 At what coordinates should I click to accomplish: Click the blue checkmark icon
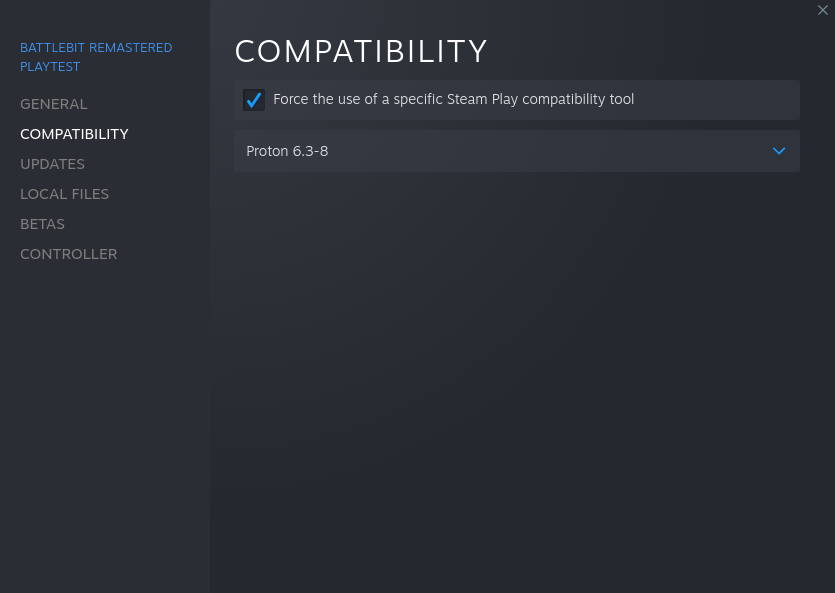[x=254, y=100]
